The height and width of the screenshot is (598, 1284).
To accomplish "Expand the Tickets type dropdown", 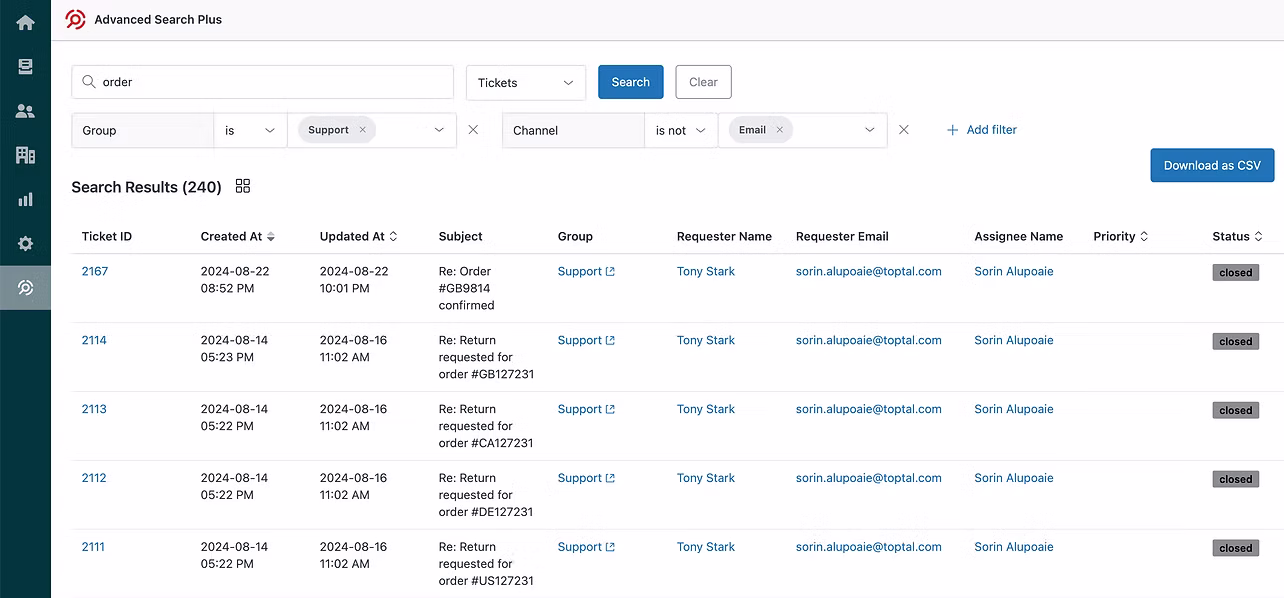I will click(526, 83).
